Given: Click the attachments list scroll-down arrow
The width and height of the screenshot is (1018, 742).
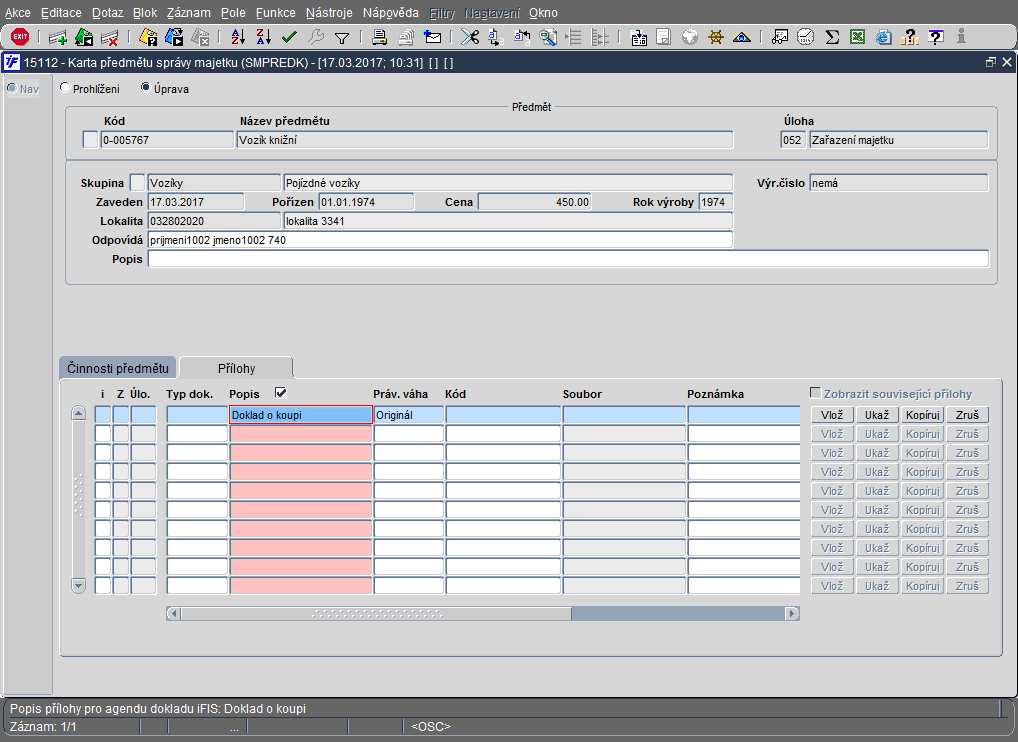Looking at the screenshot, I should 79,585.
